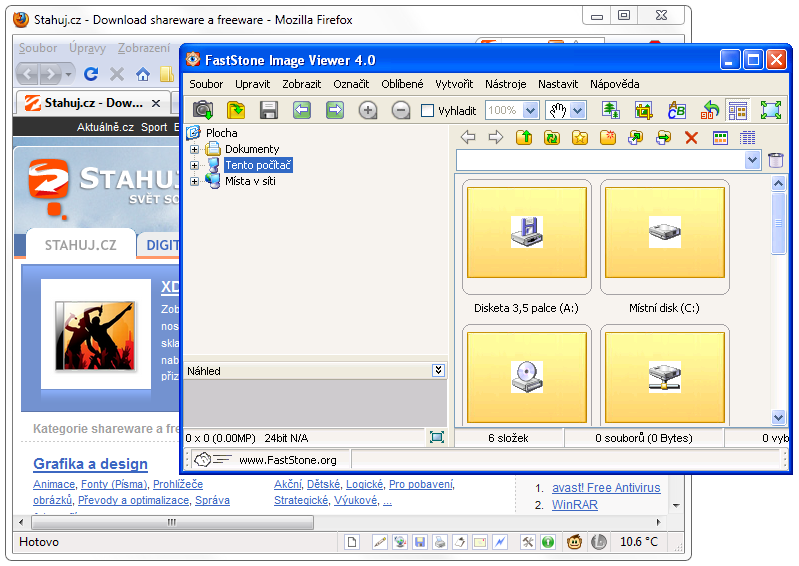
Task: Click Firefox reload button
Action: (91, 74)
